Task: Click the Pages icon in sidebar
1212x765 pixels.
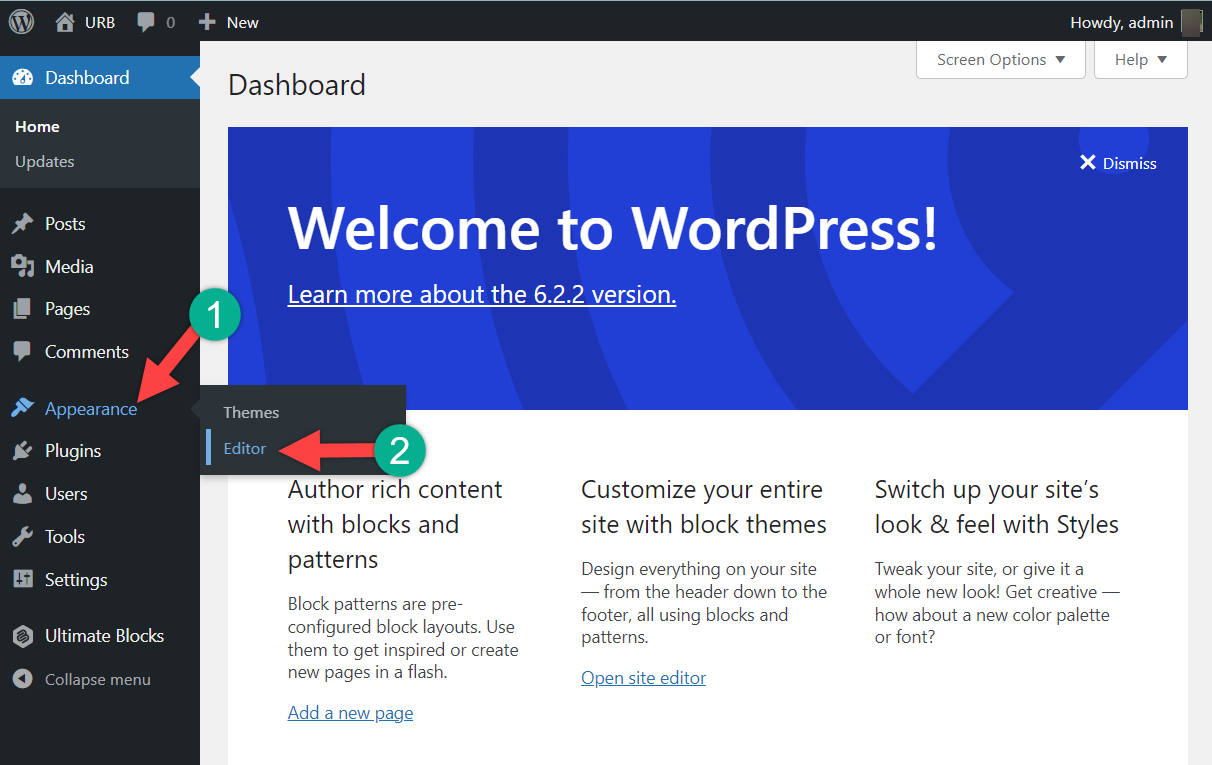Action: pos(22,310)
